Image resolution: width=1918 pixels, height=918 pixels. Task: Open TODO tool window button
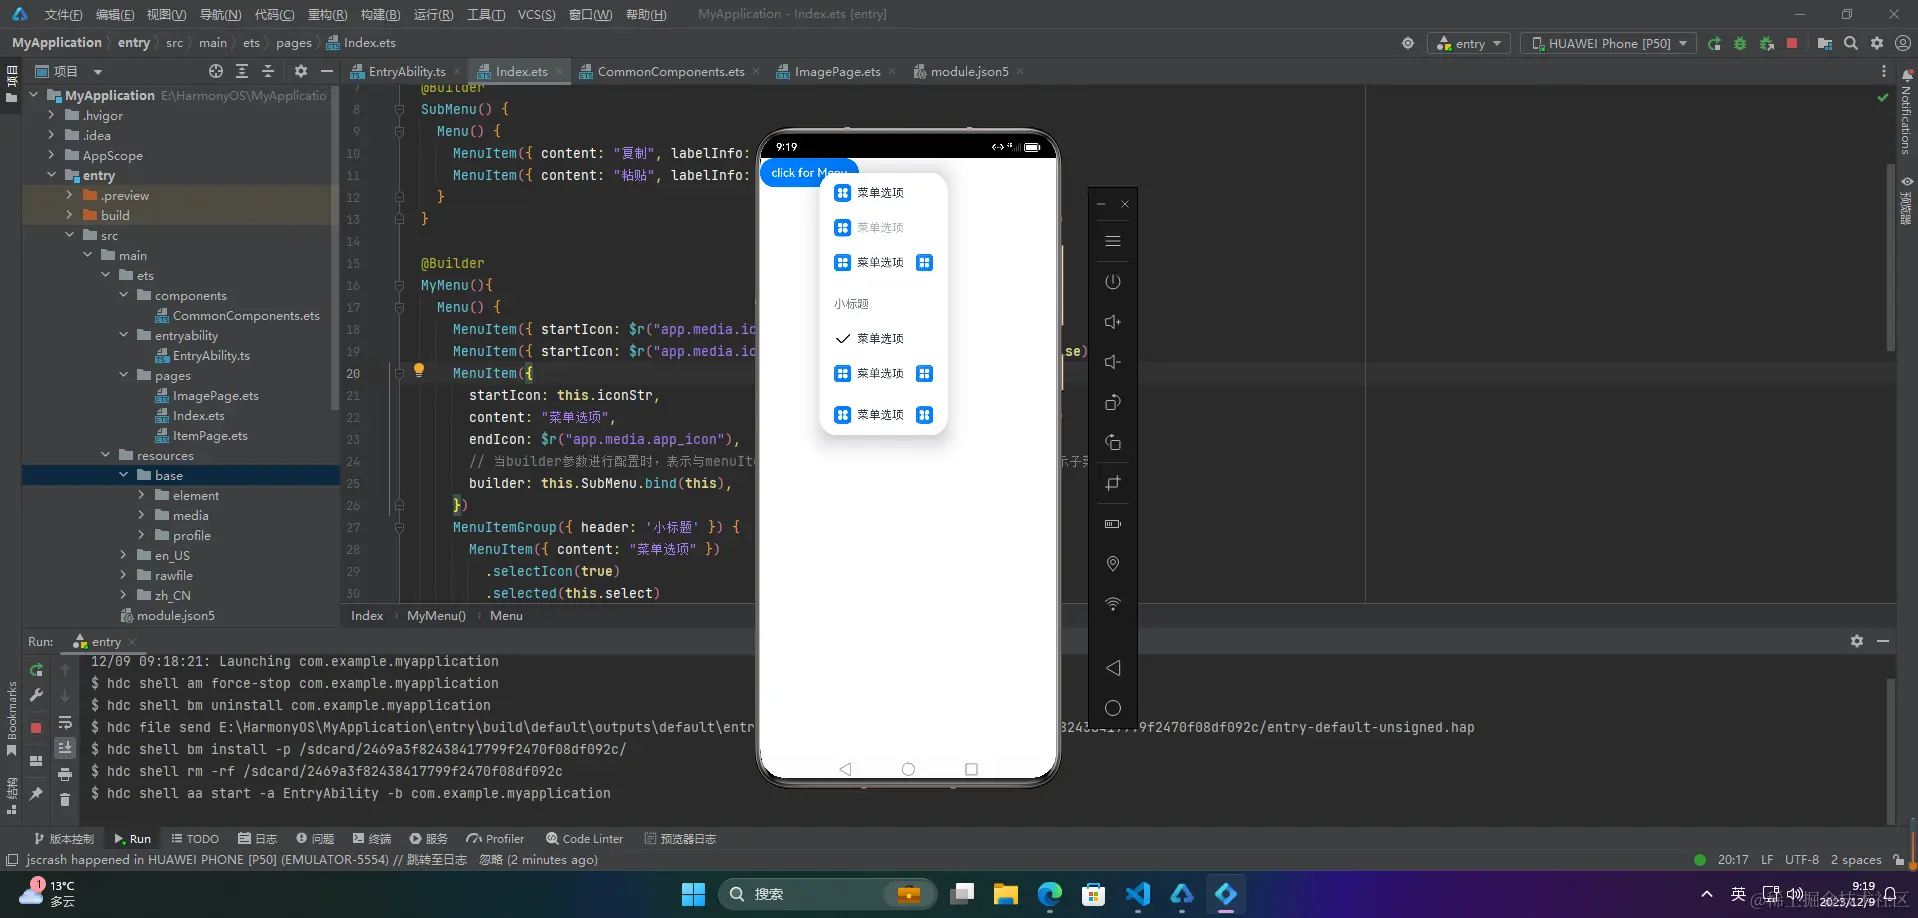coord(195,839)
